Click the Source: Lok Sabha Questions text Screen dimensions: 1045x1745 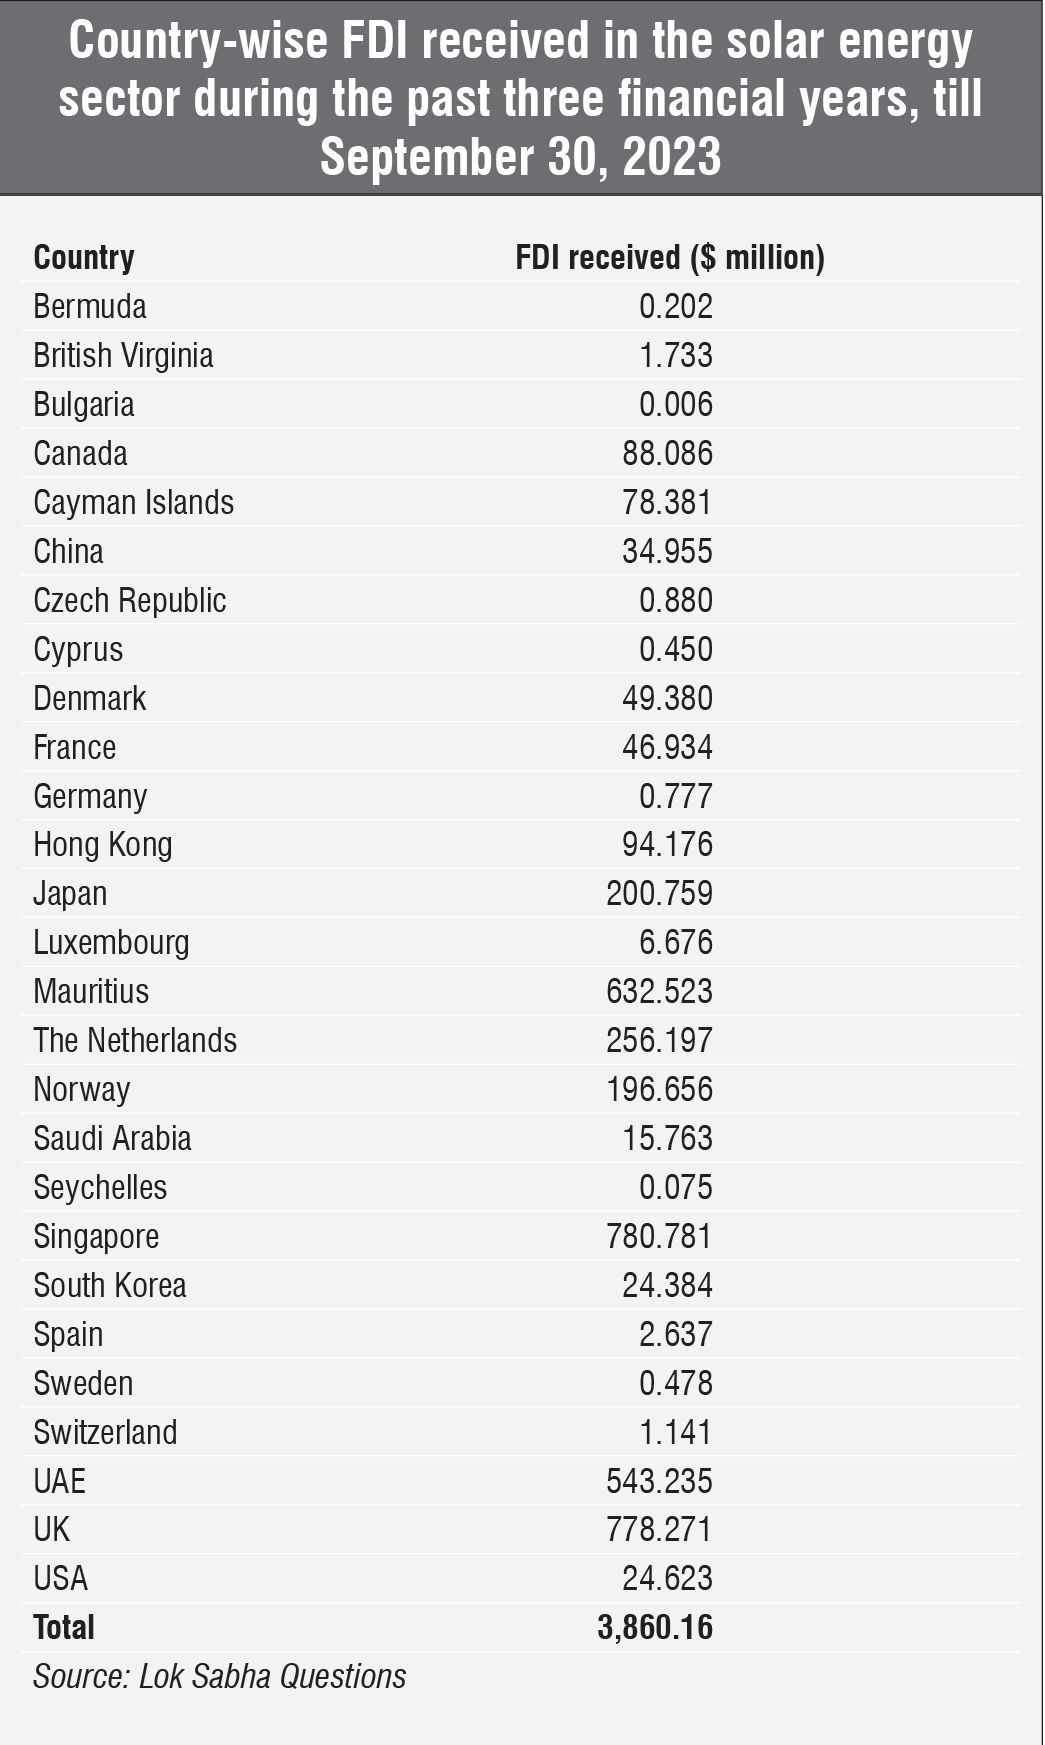tap(219, 1677)
